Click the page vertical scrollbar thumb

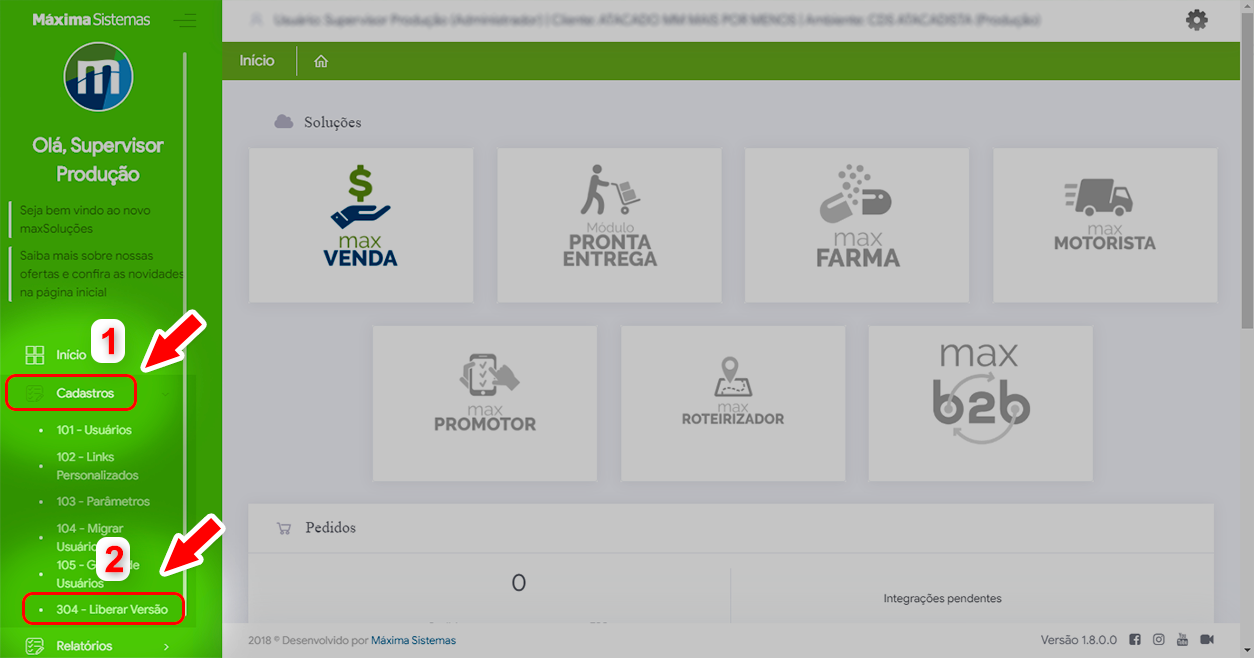1246,170
